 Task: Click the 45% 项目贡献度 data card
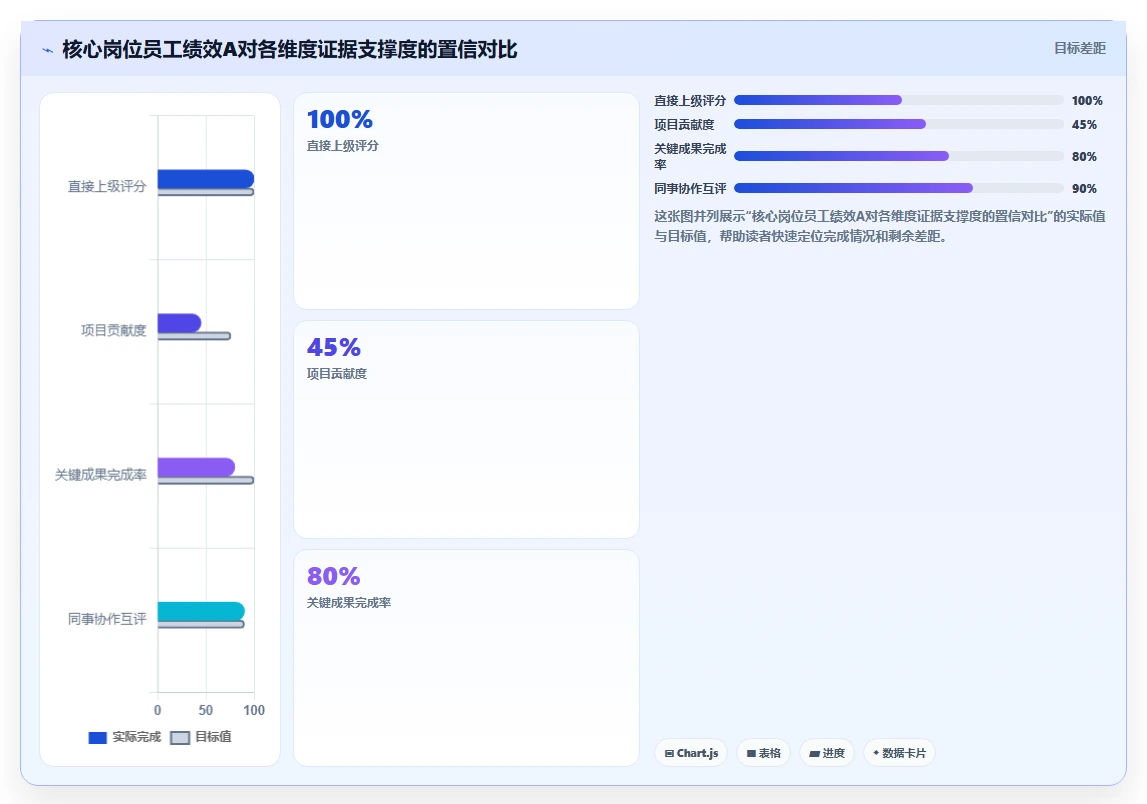coord(466,429)
